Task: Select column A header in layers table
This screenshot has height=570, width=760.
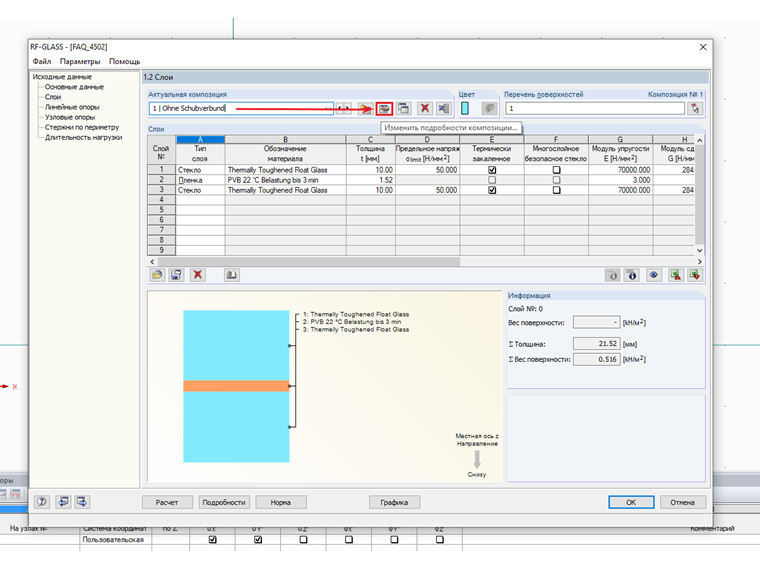Action: pyautogui.click(x=200, y=140)
